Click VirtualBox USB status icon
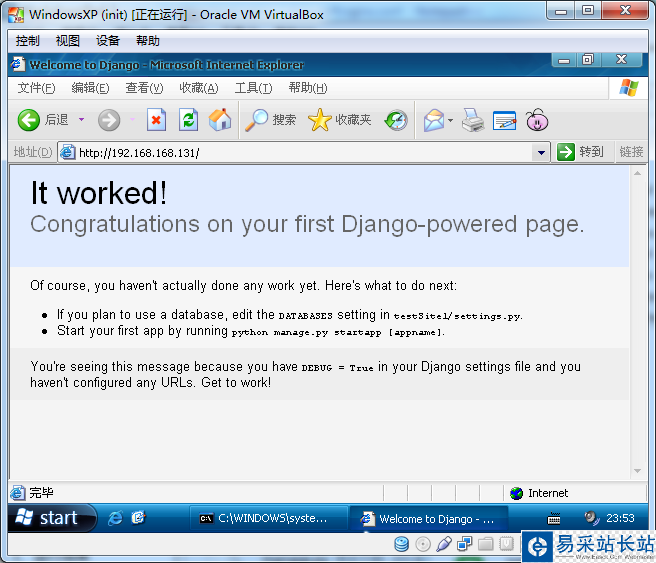Screen dimensions: 656x563 click(444, 544)
